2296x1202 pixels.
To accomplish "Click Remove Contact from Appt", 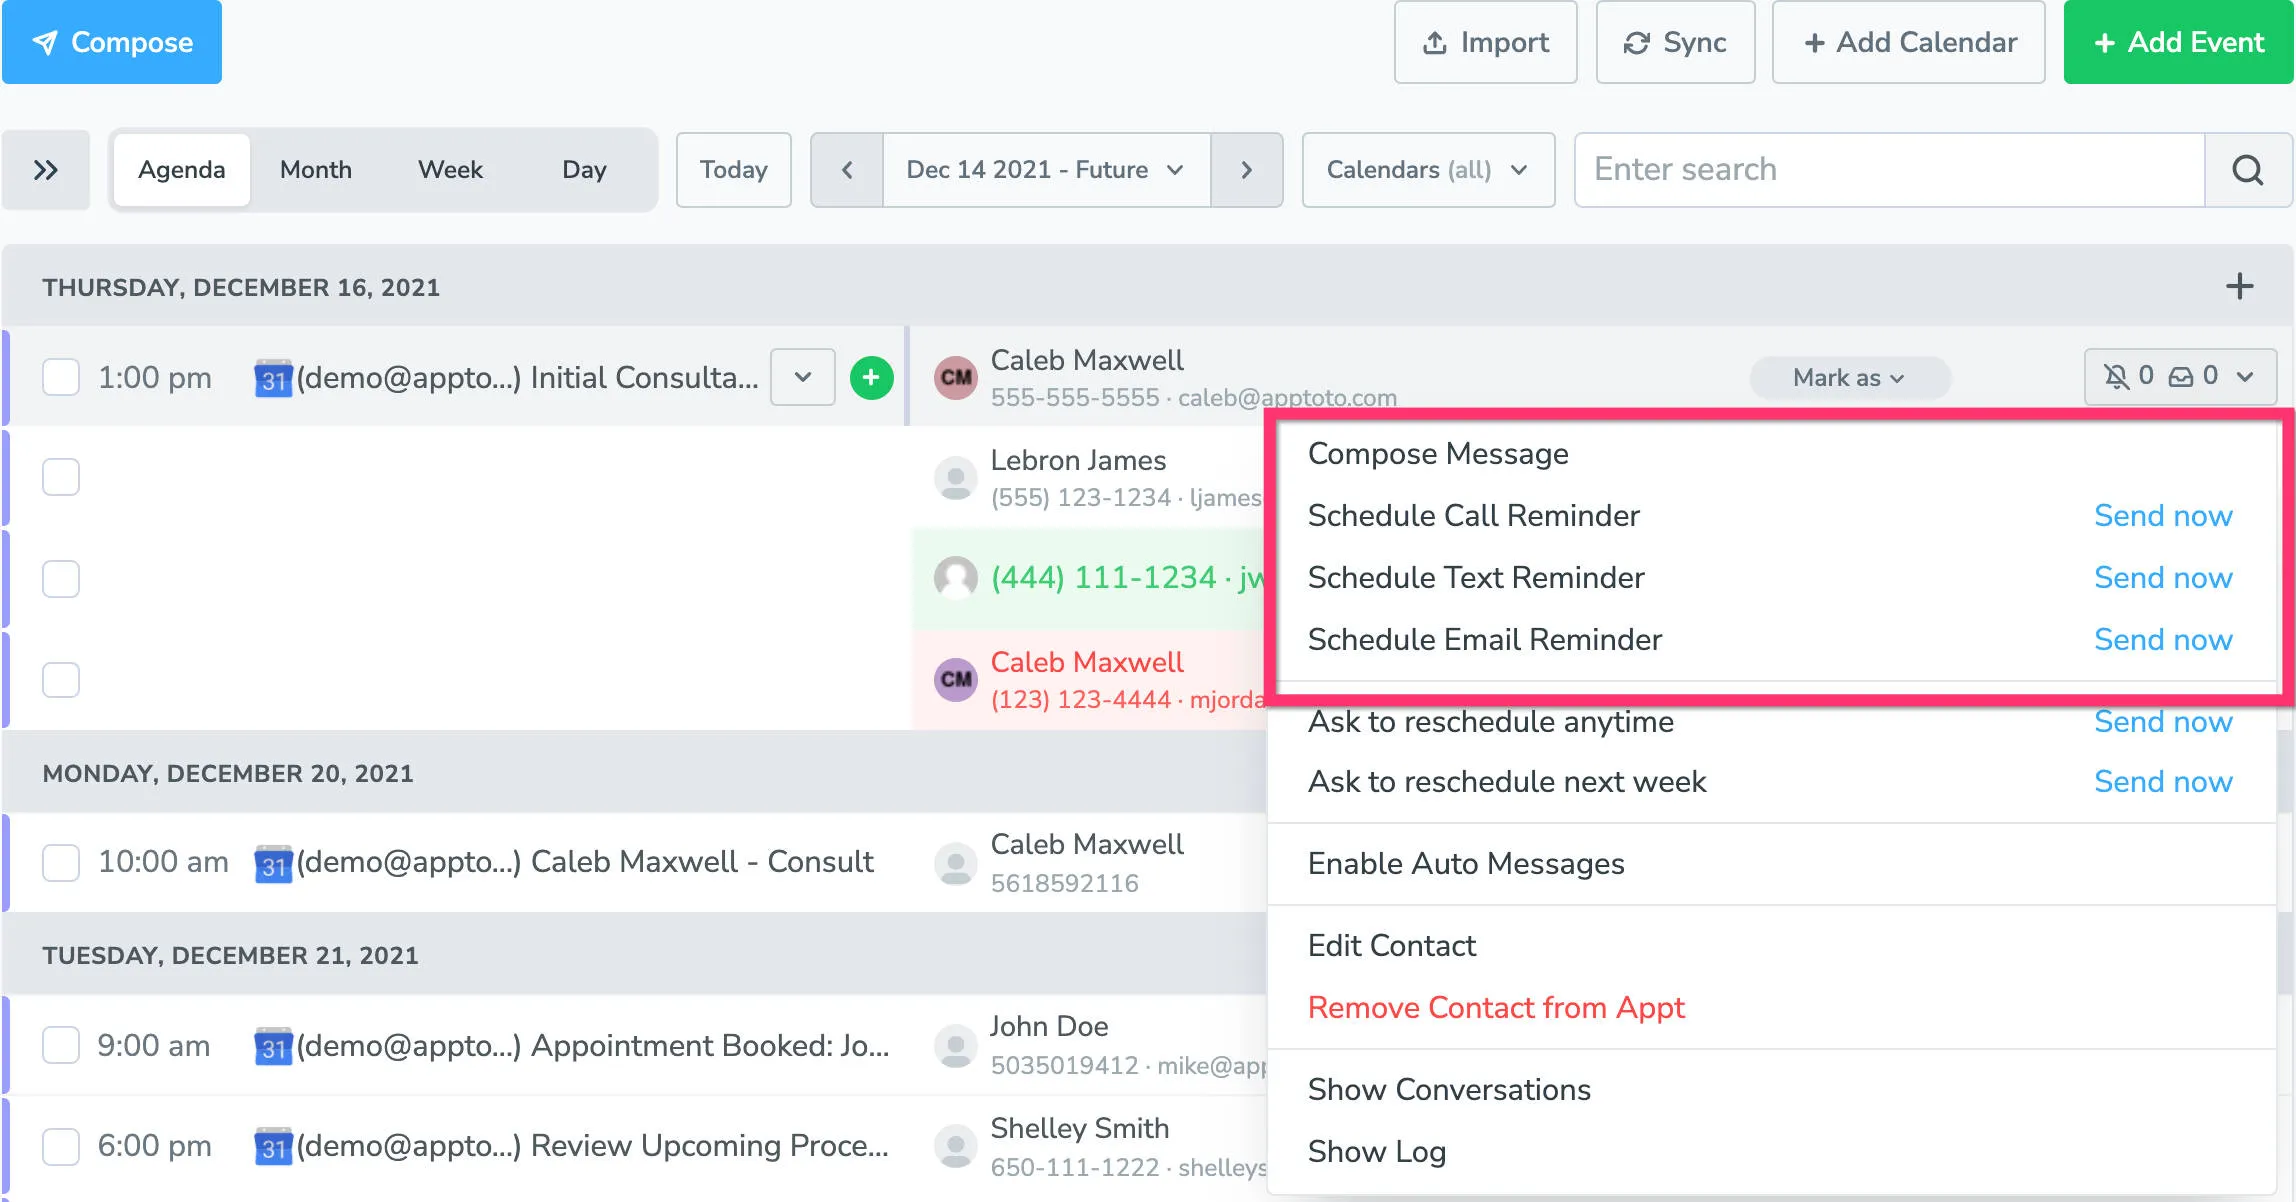I will coord(1496,1007).
